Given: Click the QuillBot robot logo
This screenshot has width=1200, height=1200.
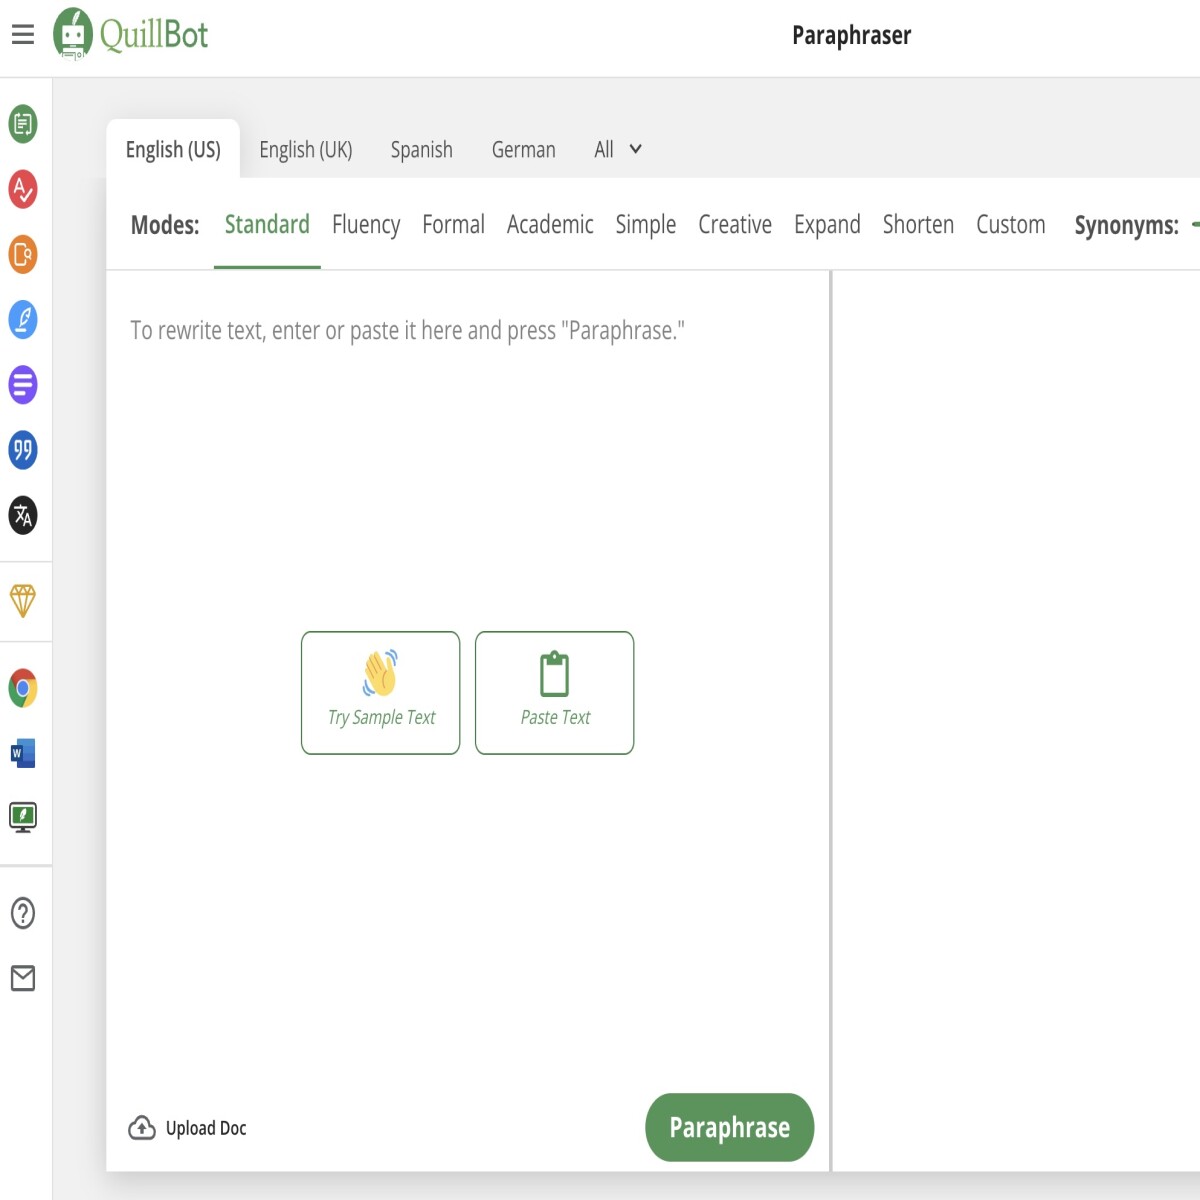Looking at the screenshot, I should point(73,33).
